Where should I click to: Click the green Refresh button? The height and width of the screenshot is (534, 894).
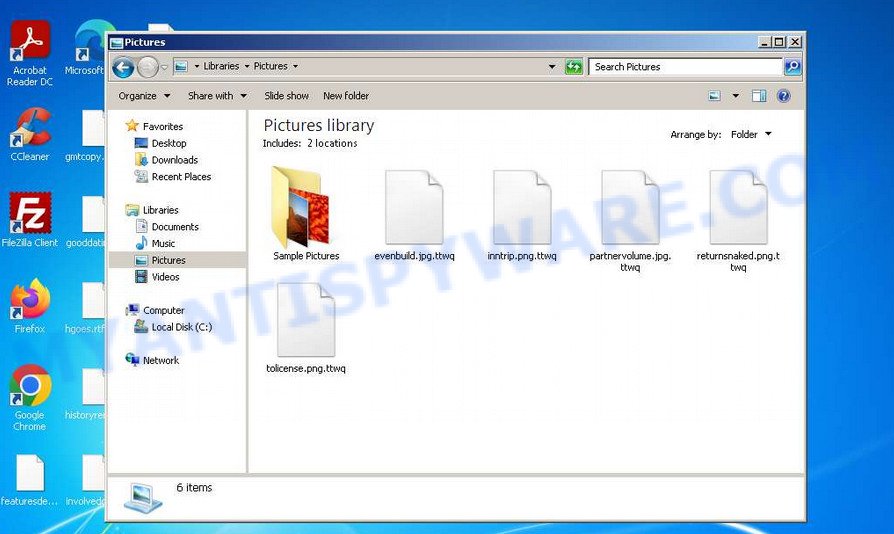[x=574, y=67]
